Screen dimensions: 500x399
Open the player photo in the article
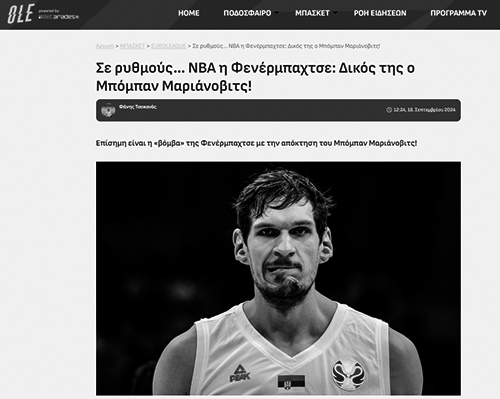point(278,278)
